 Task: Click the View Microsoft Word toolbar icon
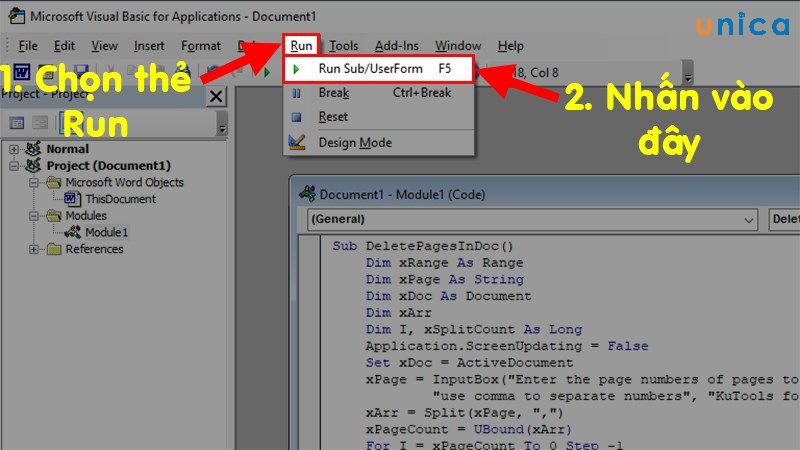[21, 72]
